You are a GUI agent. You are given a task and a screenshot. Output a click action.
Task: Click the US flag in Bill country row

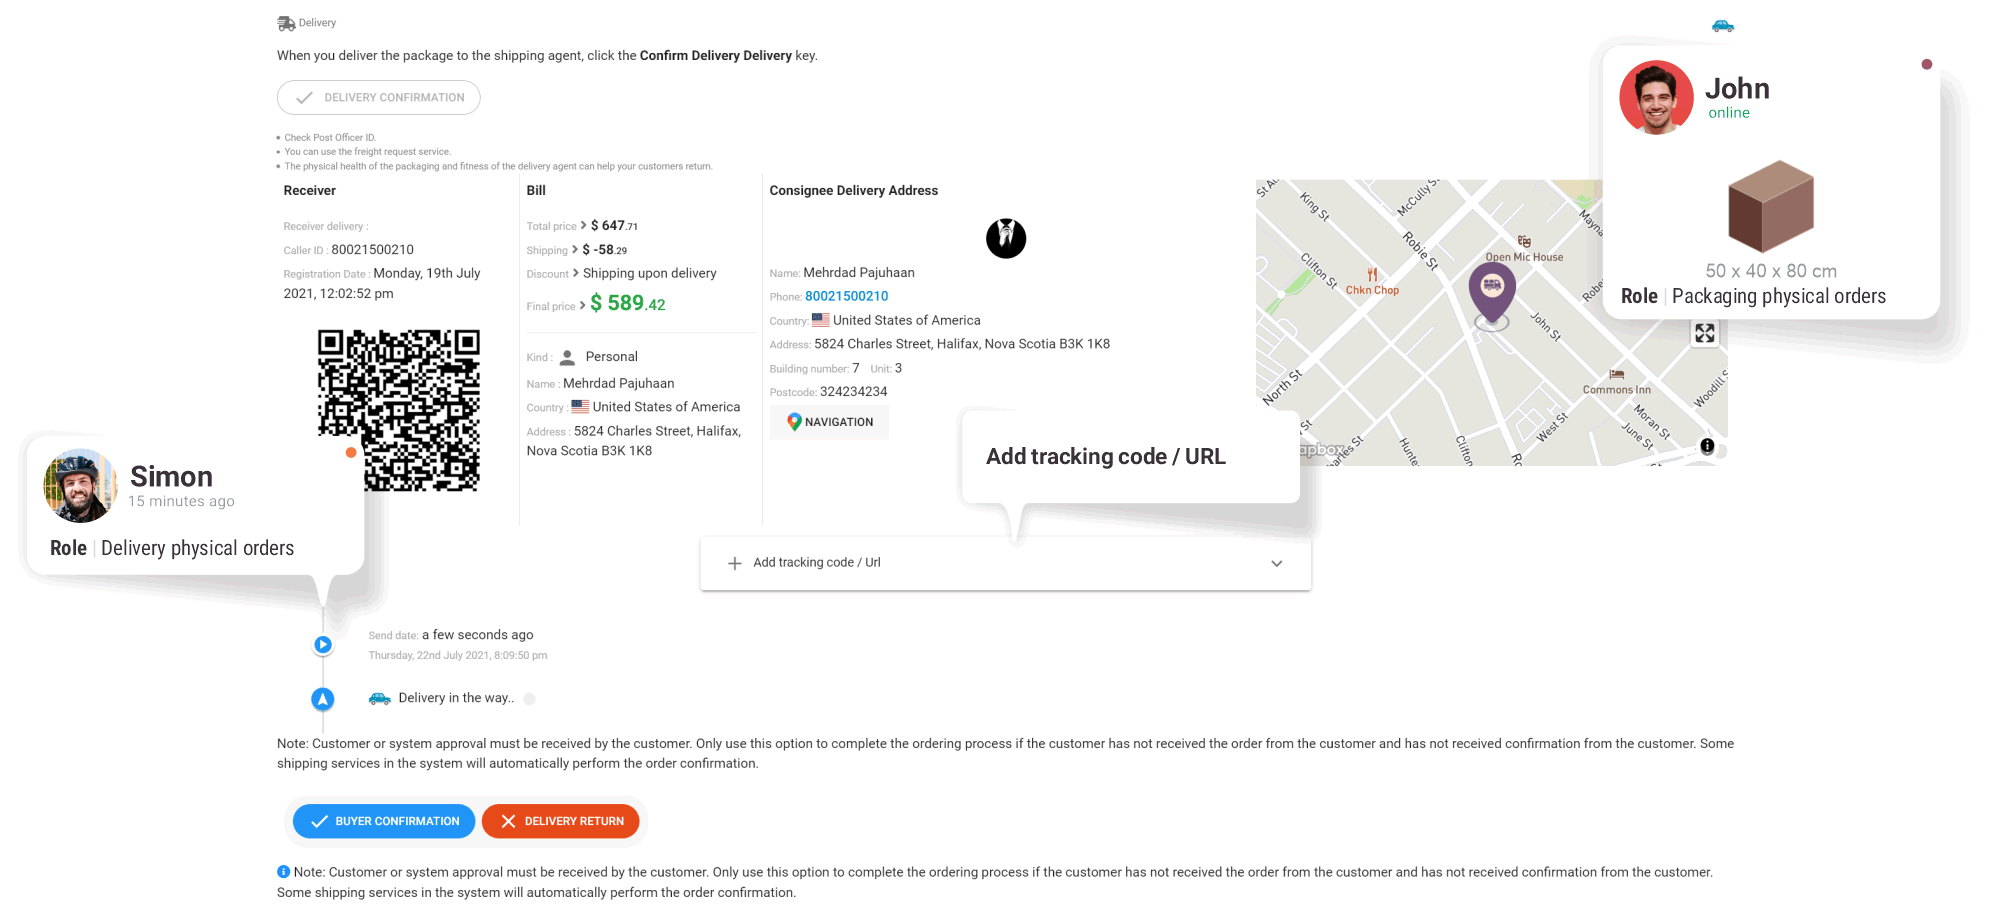coord(580,407)
